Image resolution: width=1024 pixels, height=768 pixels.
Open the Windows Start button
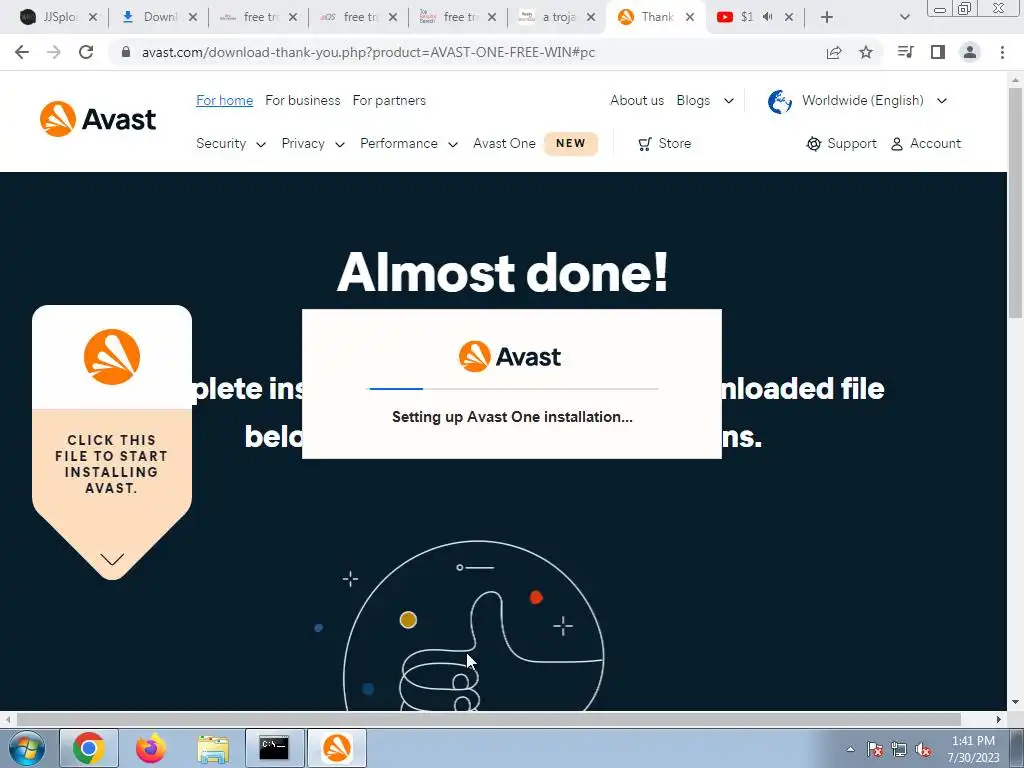click(27, 748)
